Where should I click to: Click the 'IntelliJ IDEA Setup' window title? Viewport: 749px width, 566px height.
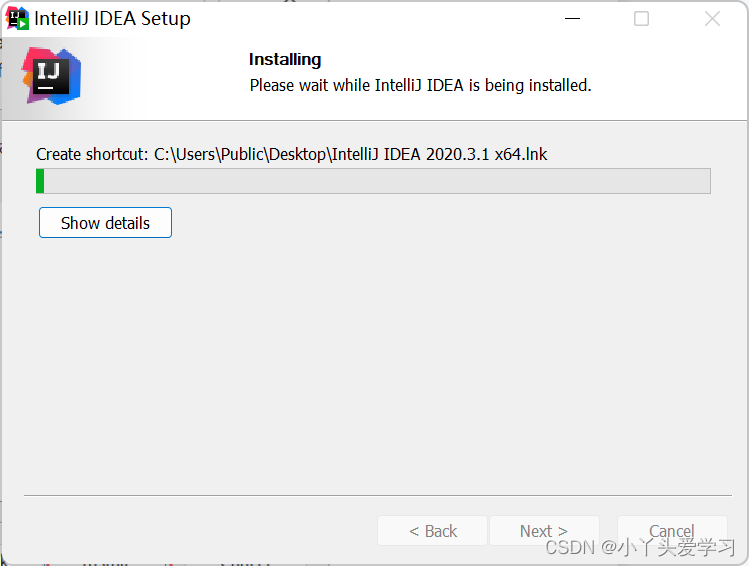click(112, 19)
